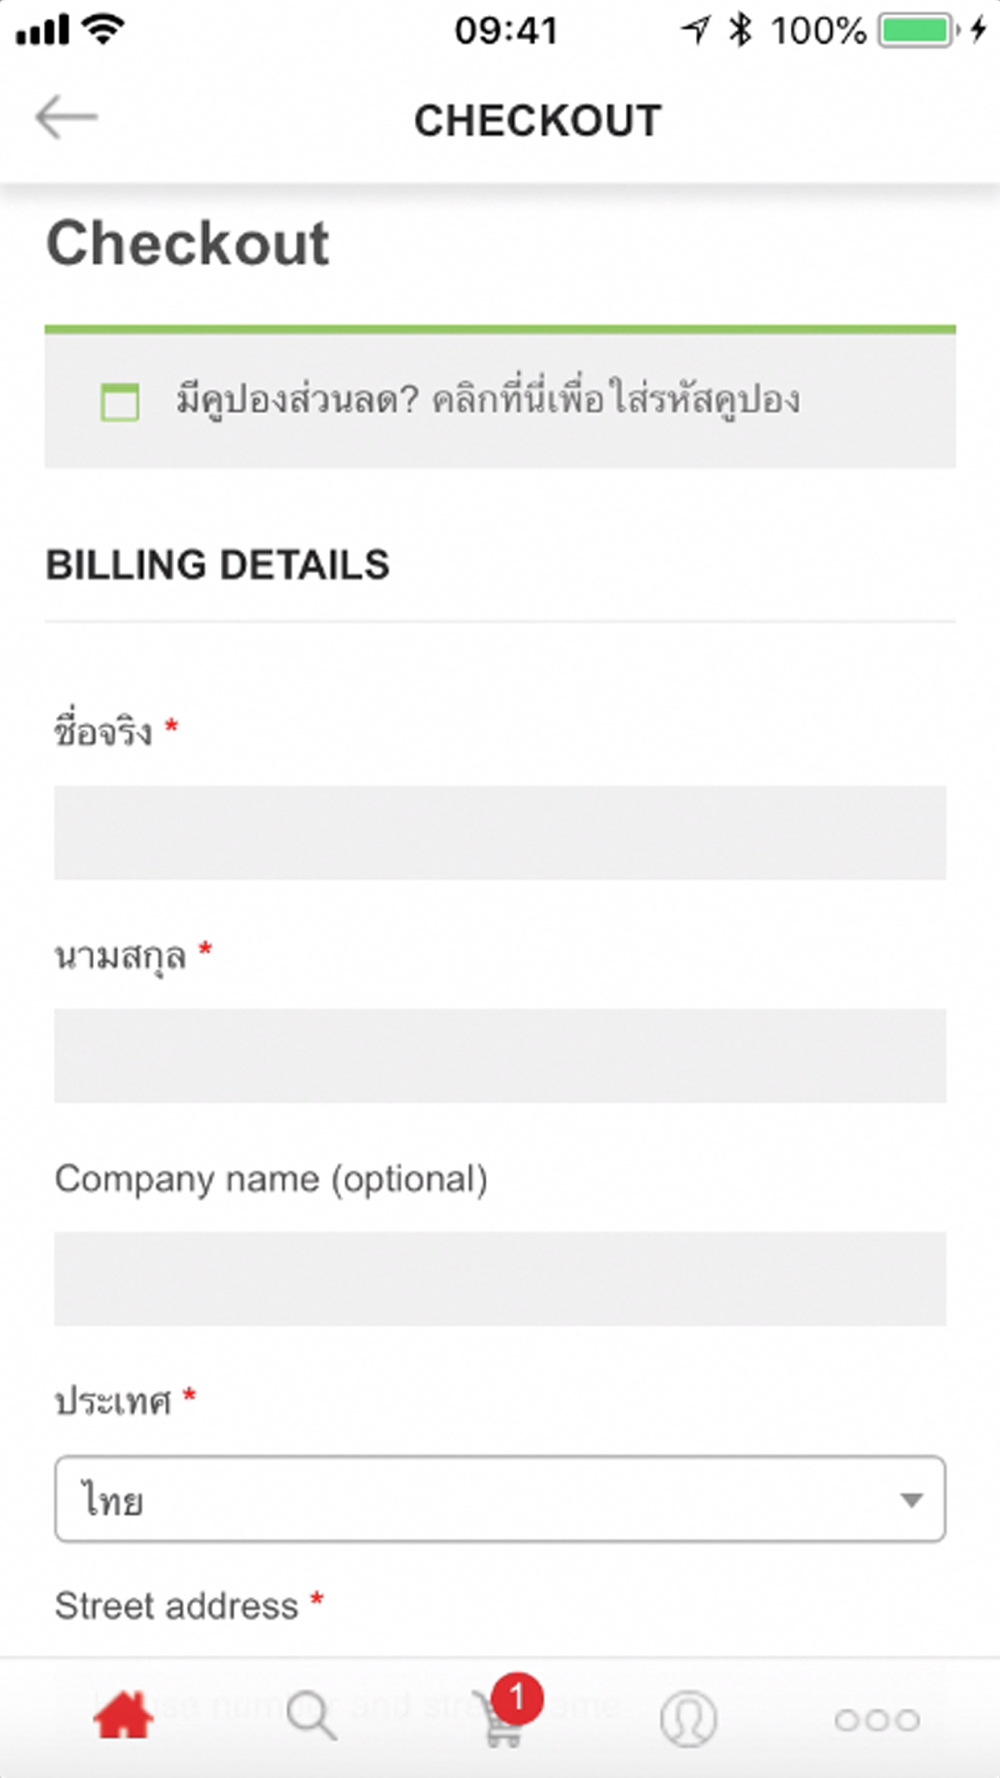1000x1778 pixels.
Task: Click the มีคูปองส่วนลด coupon code link
Action: pos(488,400)
